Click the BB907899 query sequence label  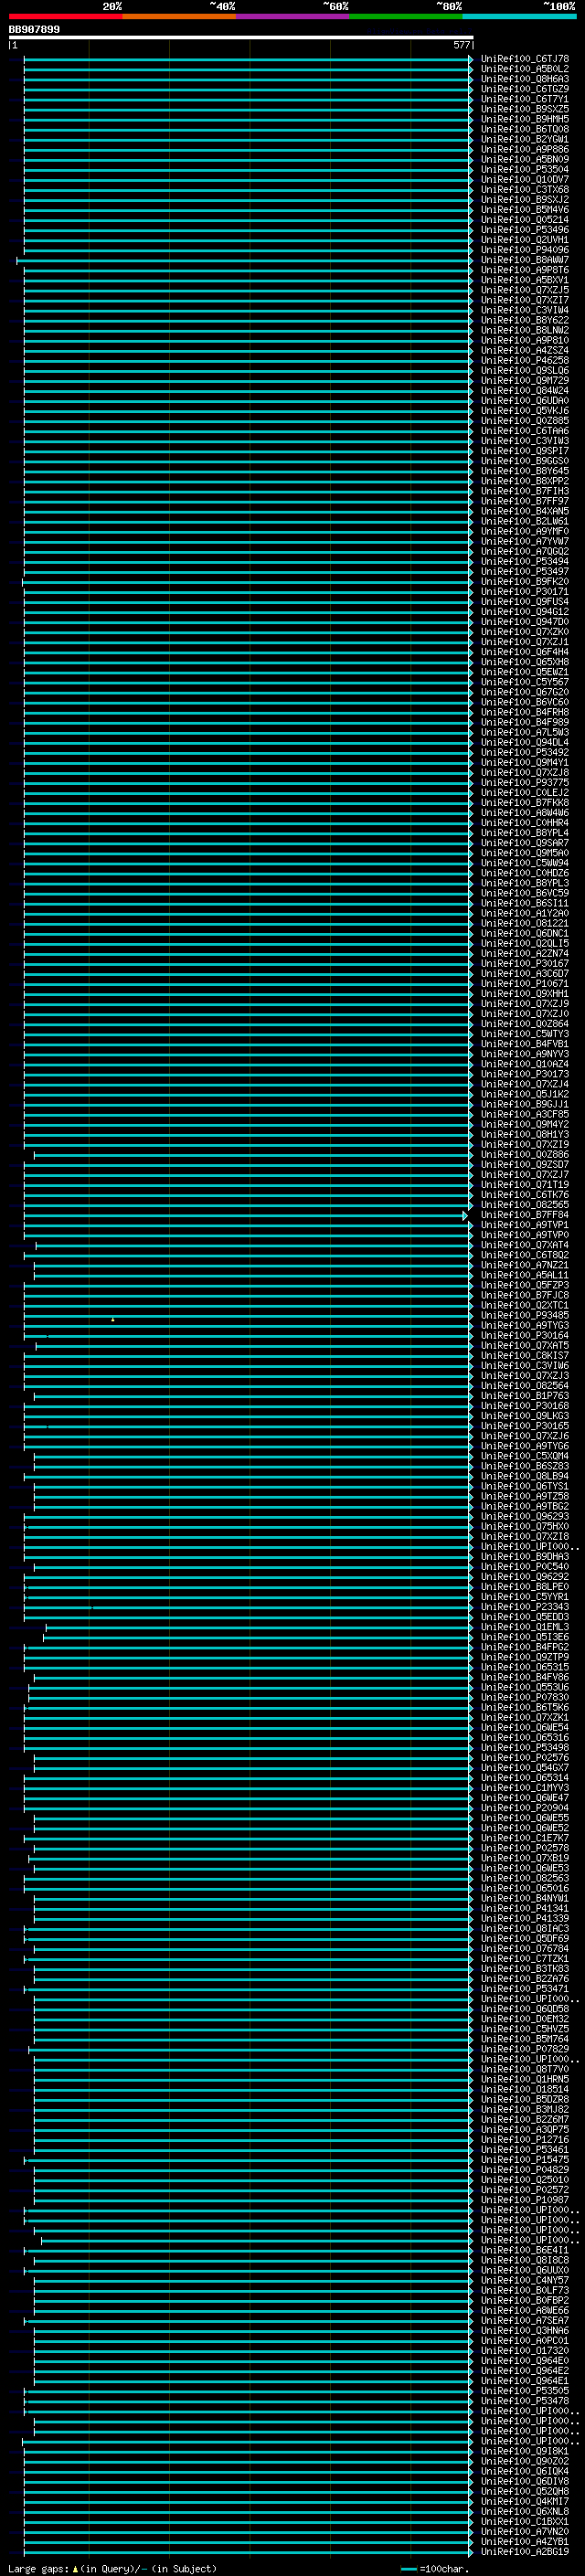(34, 29)
